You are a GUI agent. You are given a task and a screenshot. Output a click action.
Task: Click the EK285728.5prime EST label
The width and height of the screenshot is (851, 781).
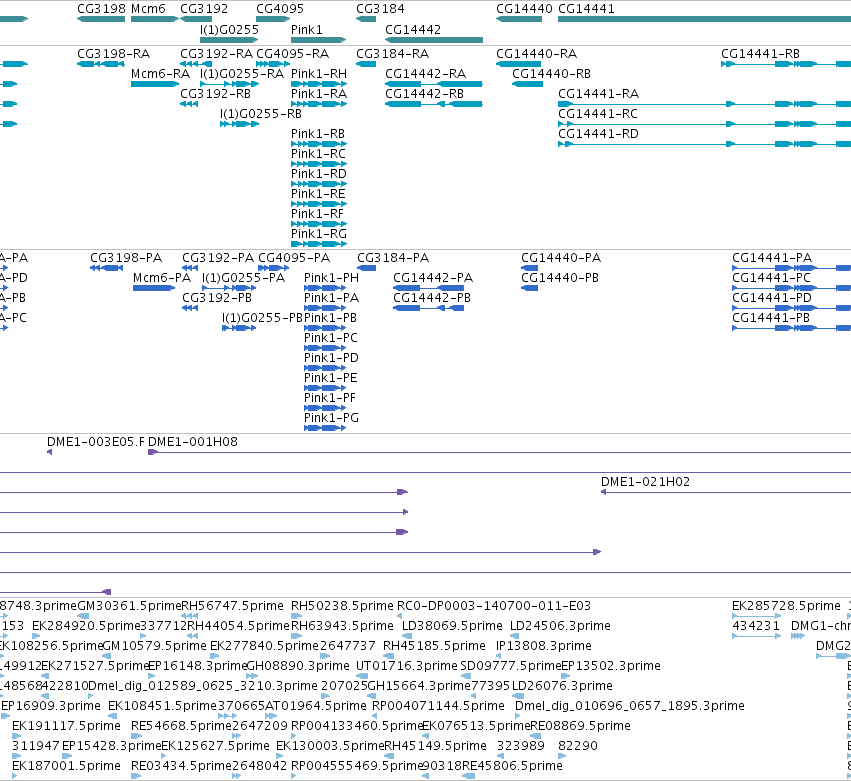(786, 605)
